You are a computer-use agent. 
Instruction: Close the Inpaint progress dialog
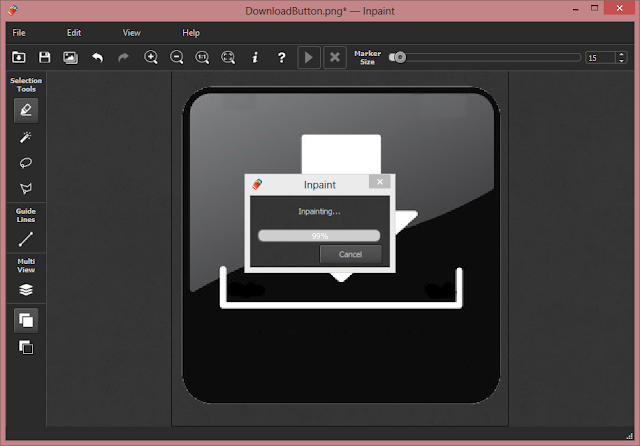coord(380,182)
